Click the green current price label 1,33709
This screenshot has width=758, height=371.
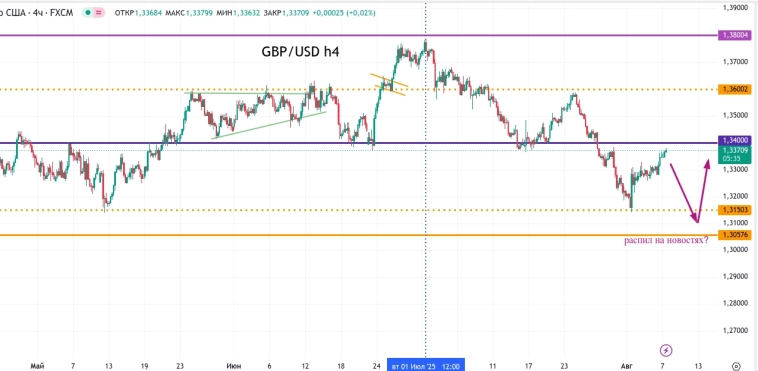click(735, 150)
